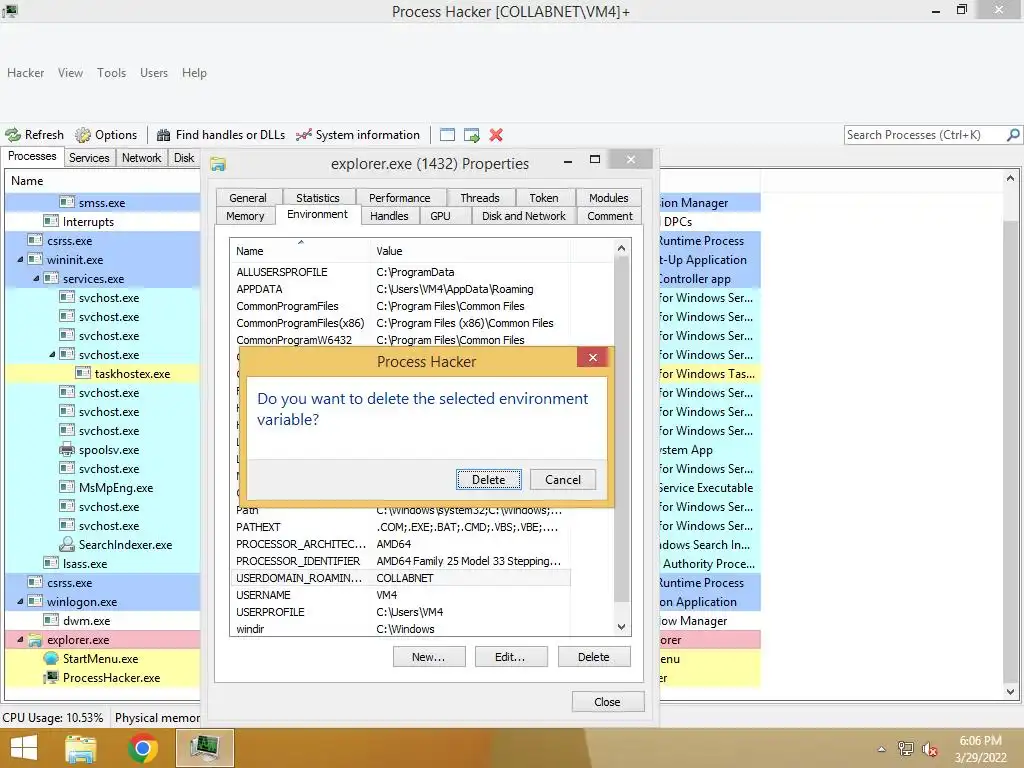
Task: Select the APPDATA variable row
Action: point(402,289)
